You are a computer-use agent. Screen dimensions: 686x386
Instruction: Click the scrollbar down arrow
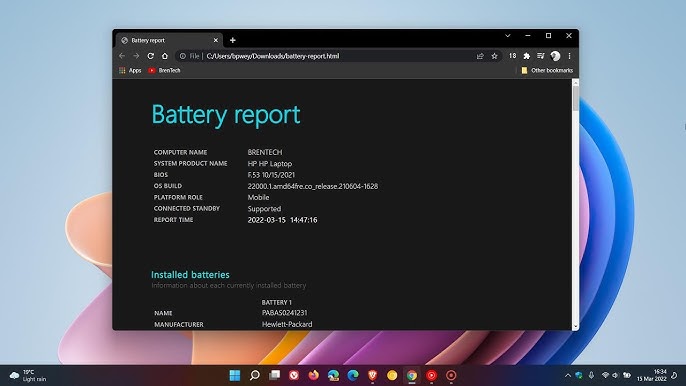[x=575, y=326]
